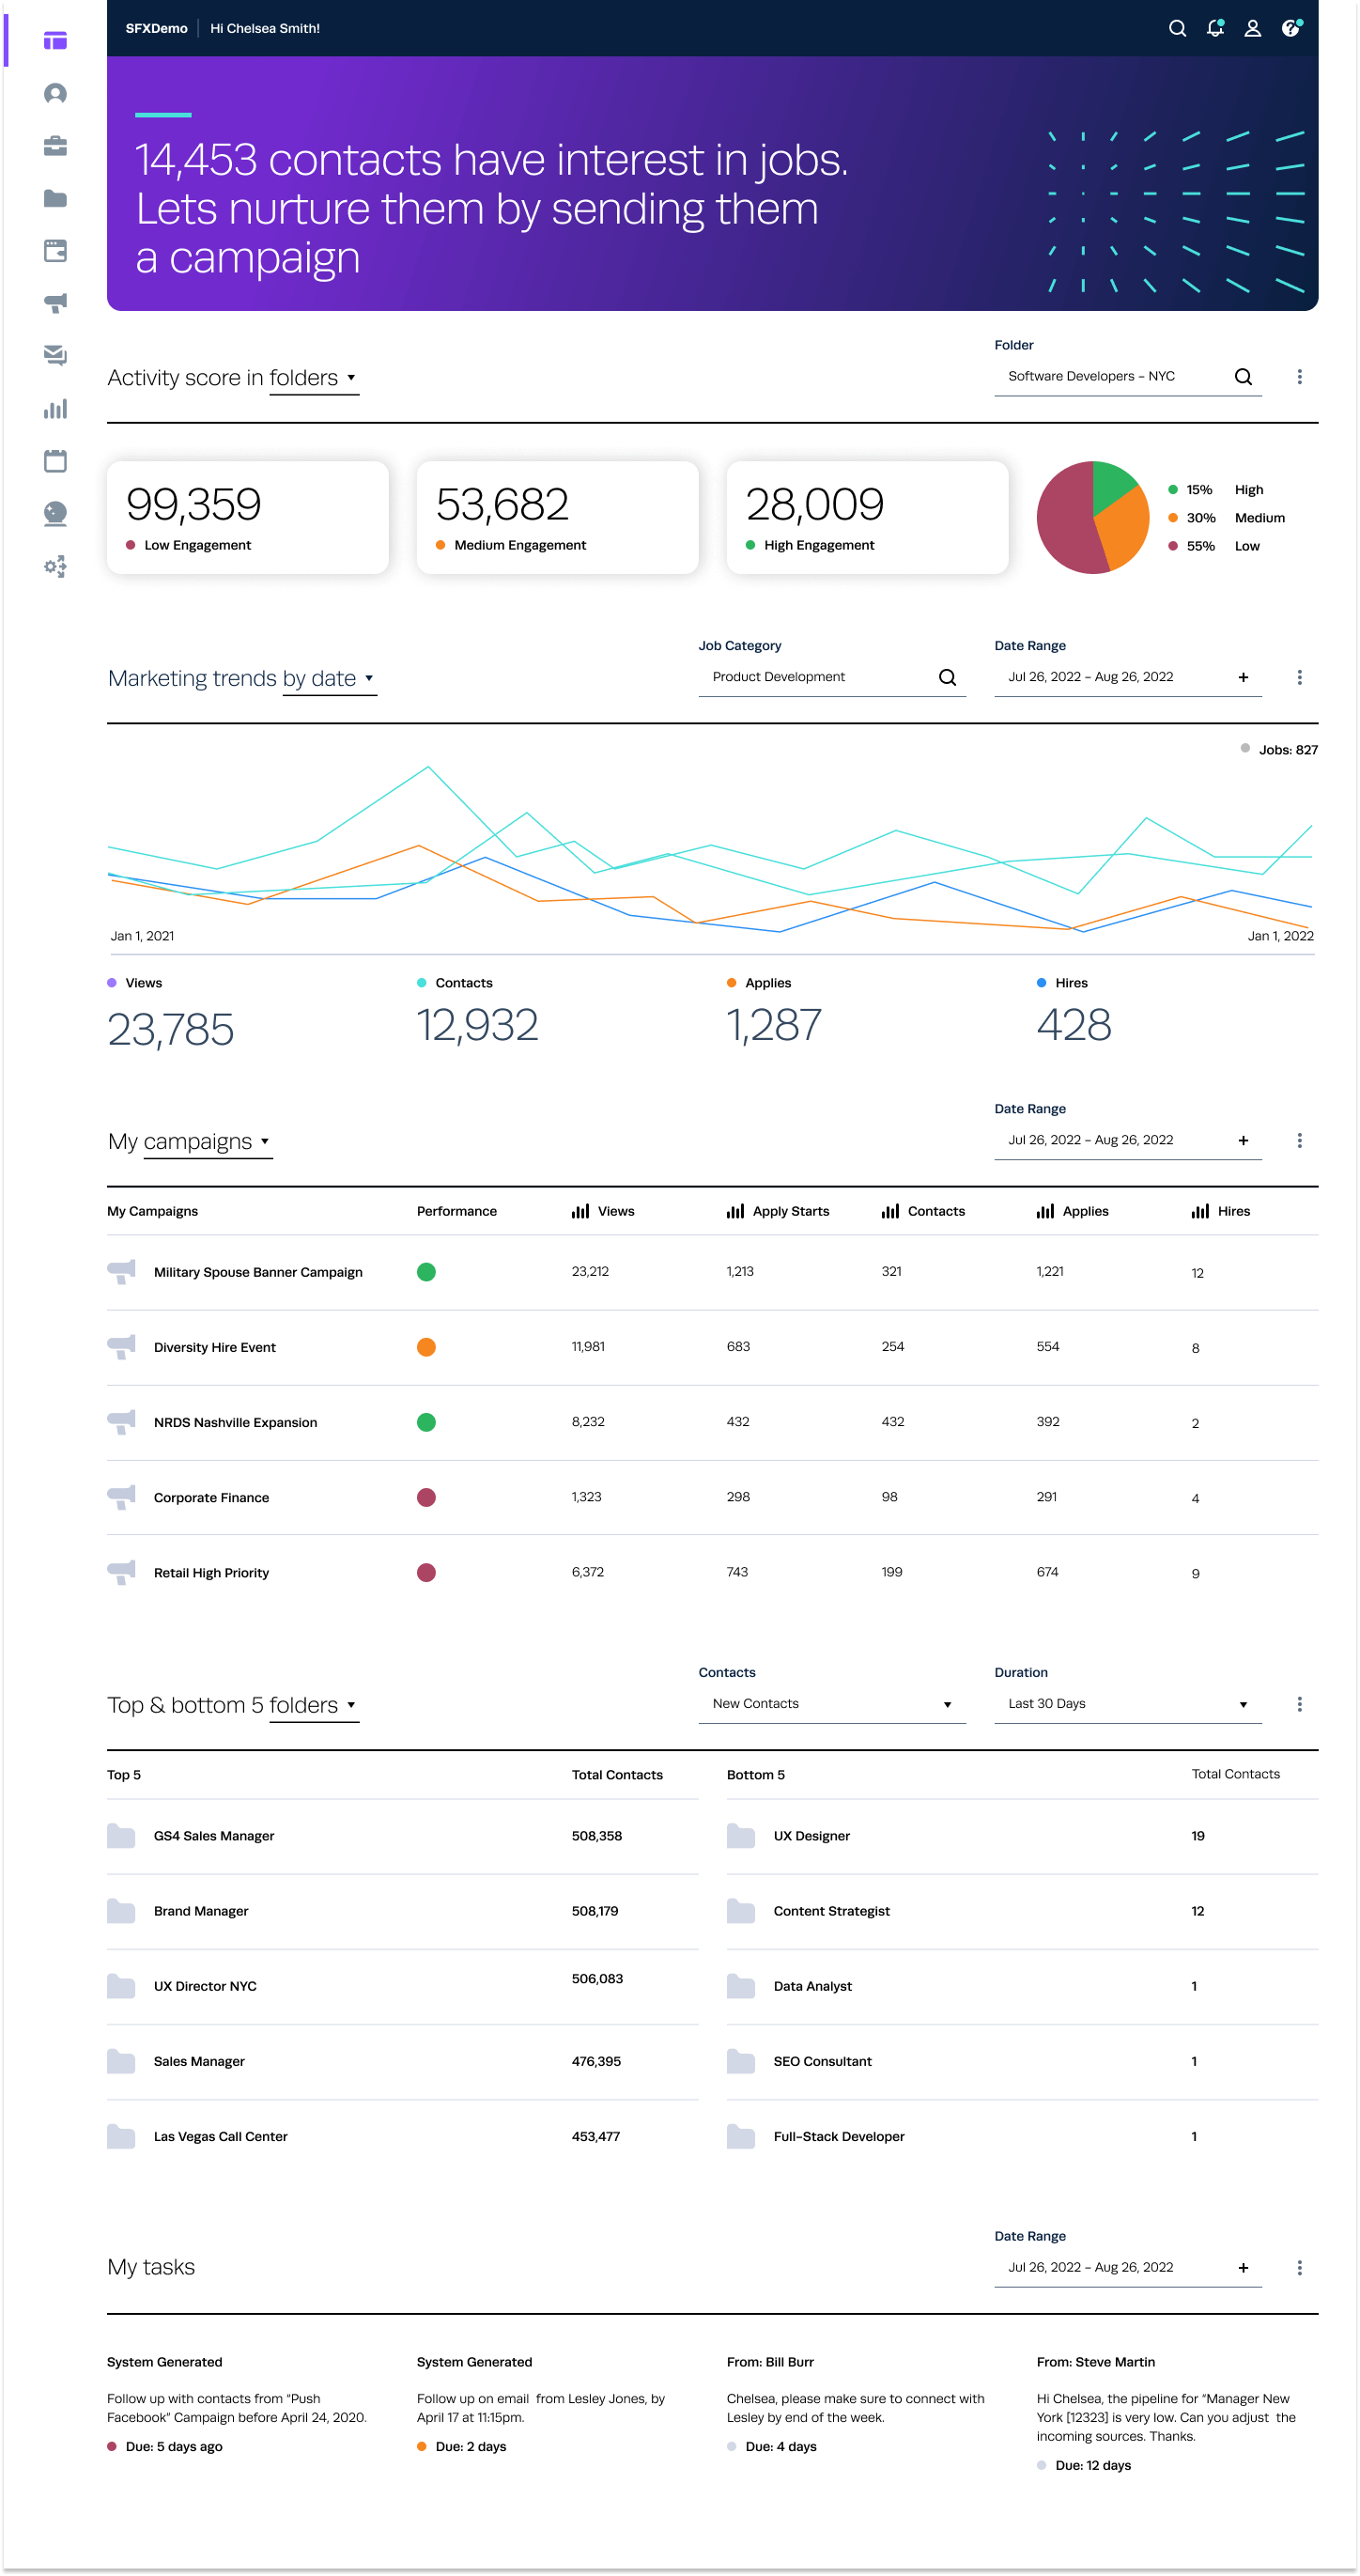Click the plus button in My tasks date range
Image resolution: width=1360 pixels, height=2576 pixels.
[1243, 2268]
